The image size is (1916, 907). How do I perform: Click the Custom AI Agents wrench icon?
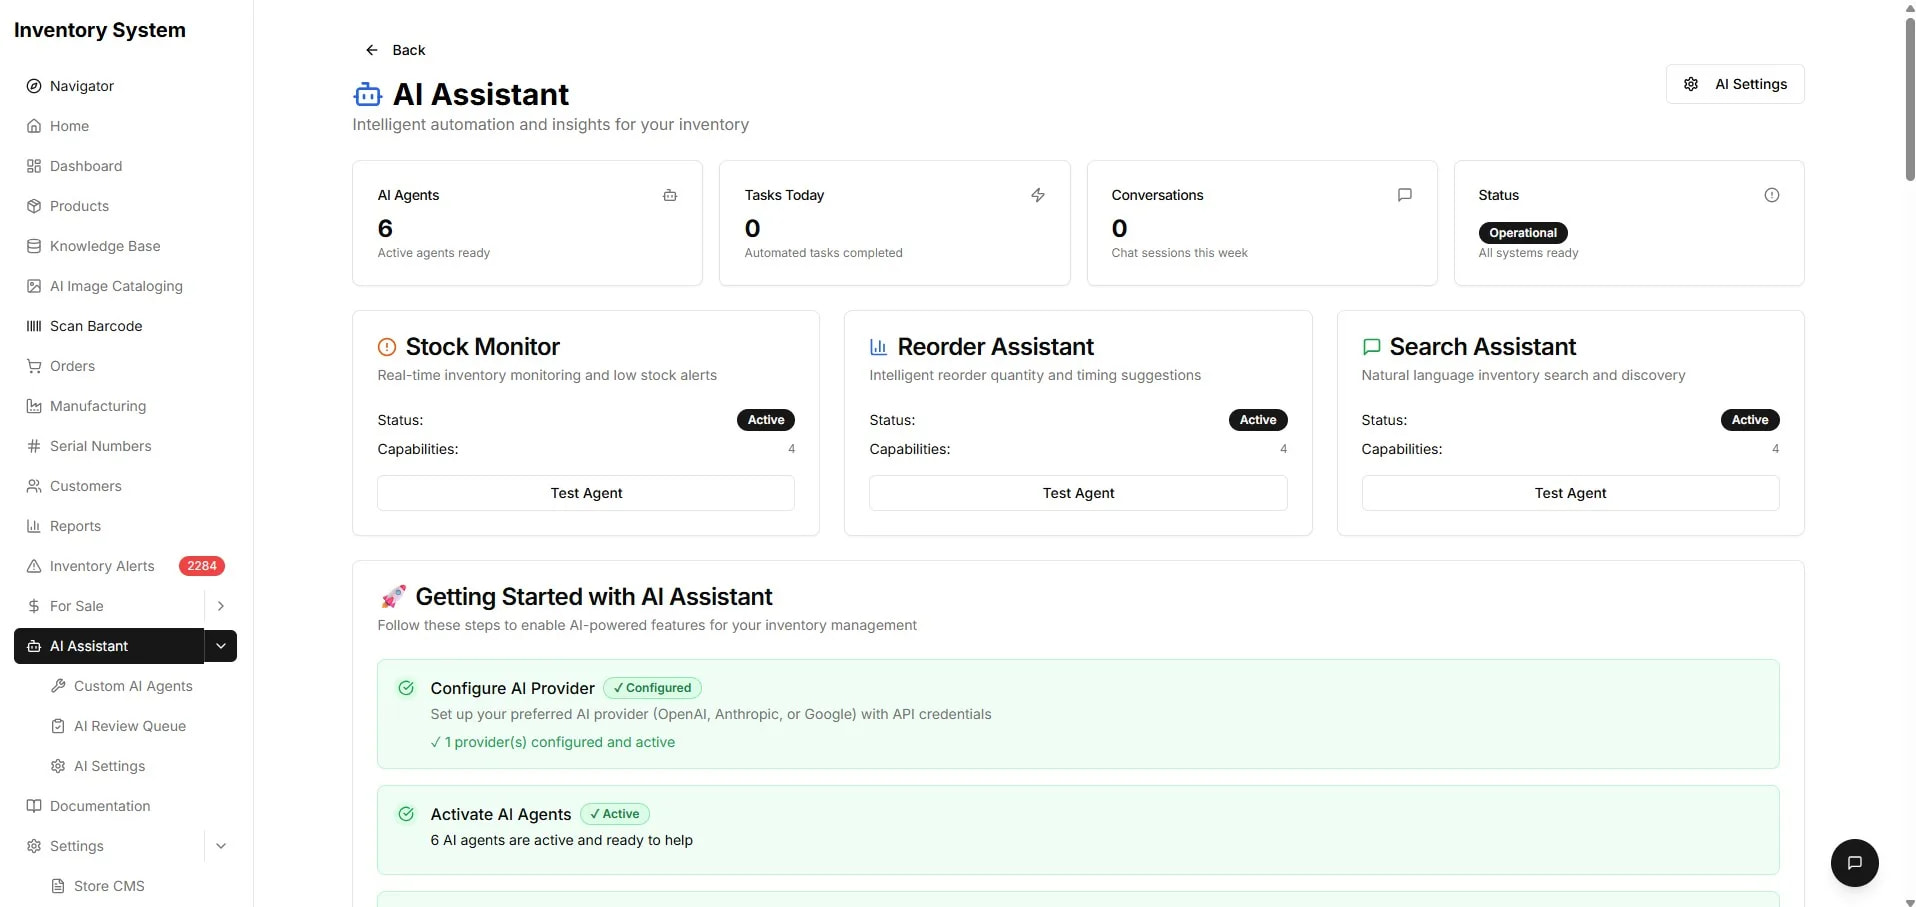pos(58,686)
